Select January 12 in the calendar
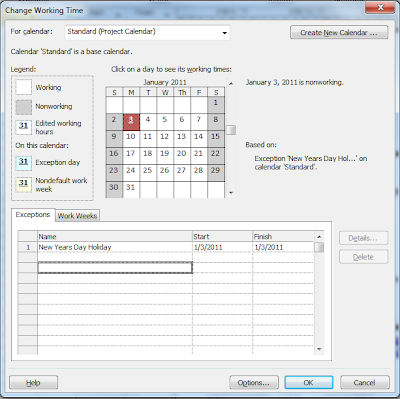 (x=165, y=139)
